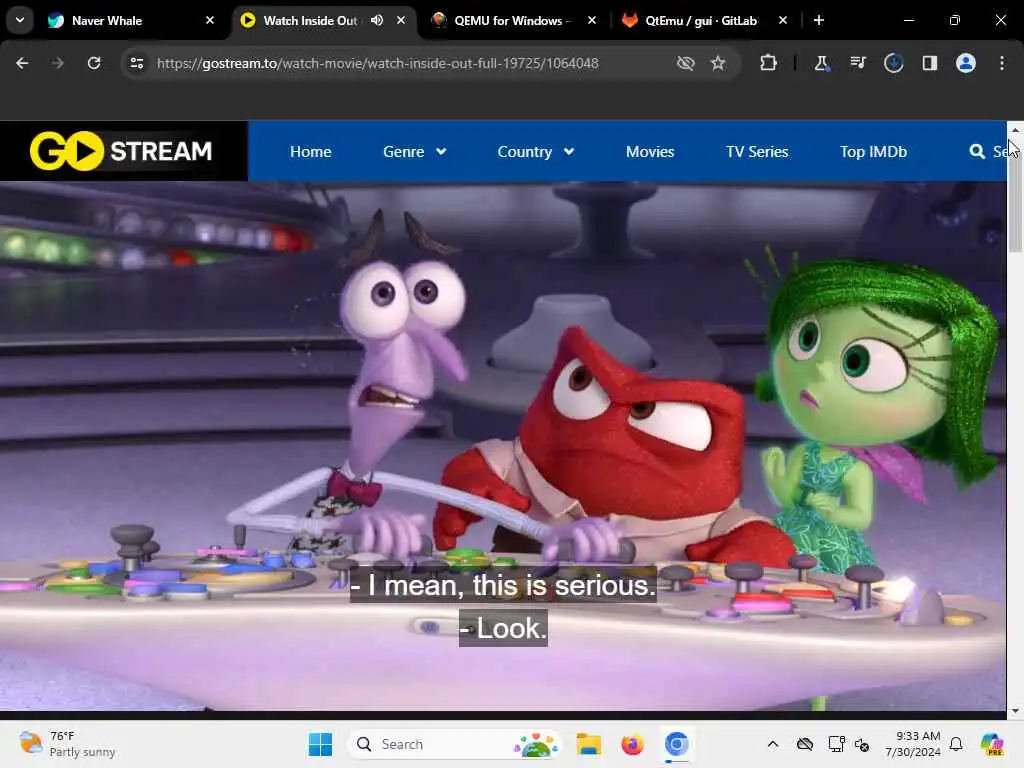Select the Watch Inside Out tab
The width and height of the screenshot is (1024, 768).
tap(310, 20)
